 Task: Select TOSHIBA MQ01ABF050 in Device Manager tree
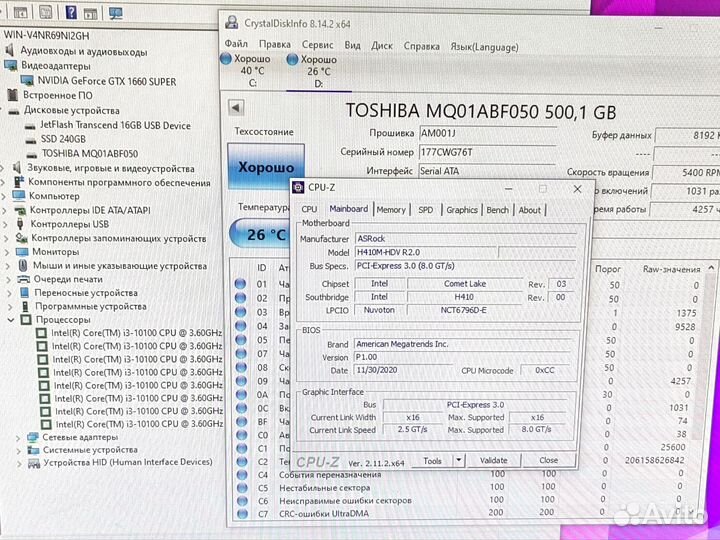coord(90,153)
